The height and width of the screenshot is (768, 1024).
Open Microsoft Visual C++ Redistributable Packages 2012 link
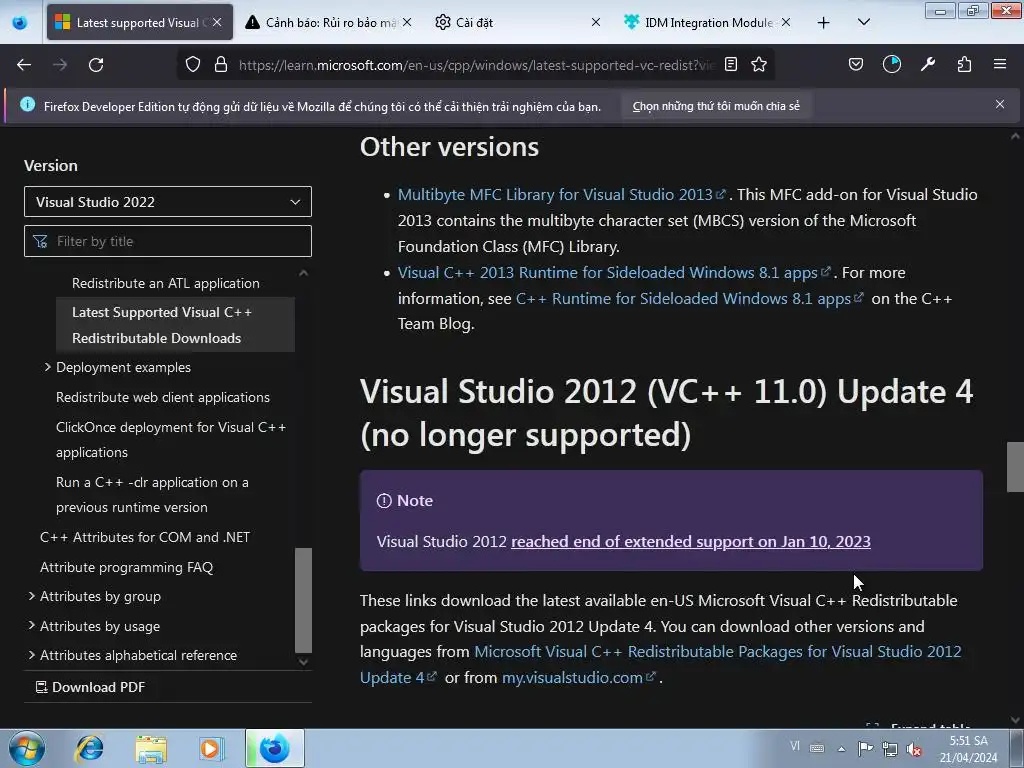click(x=718, y=652)
